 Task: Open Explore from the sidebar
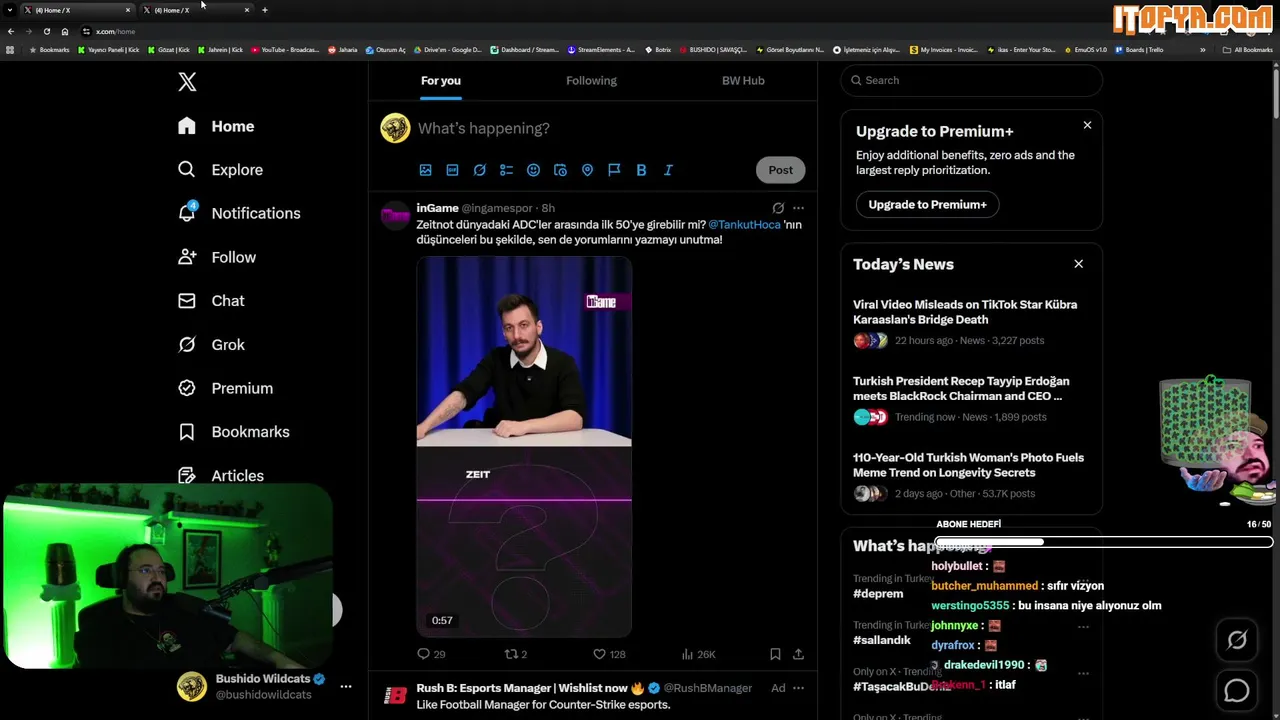click(x=220, y=170)
